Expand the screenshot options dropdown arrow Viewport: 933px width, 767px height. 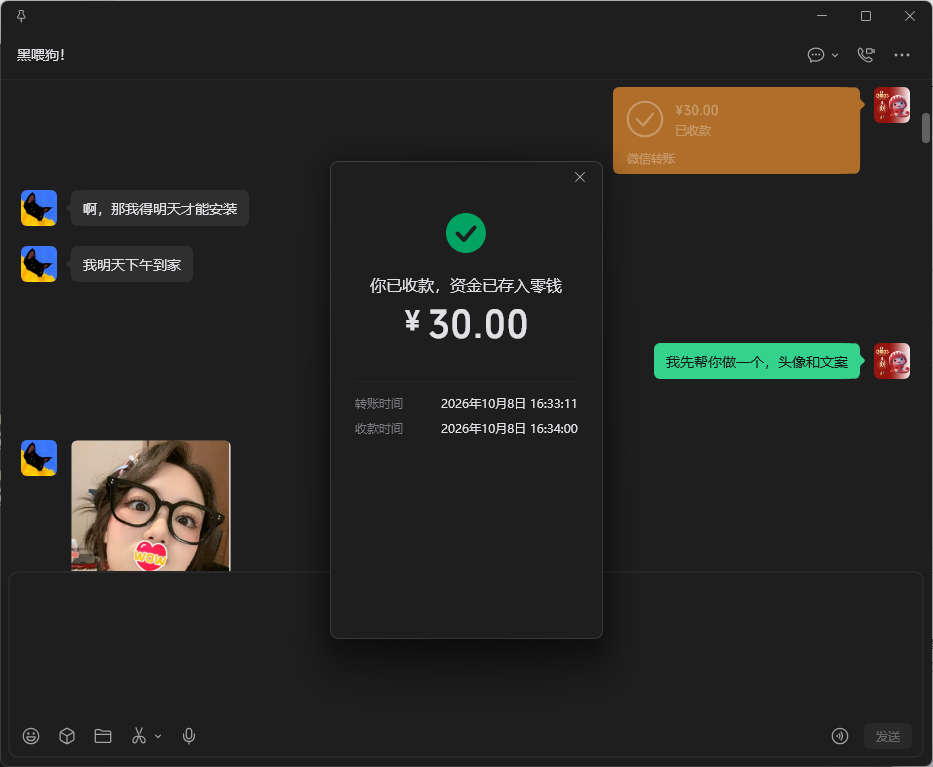pyautogui.click(x=158, y=737)
